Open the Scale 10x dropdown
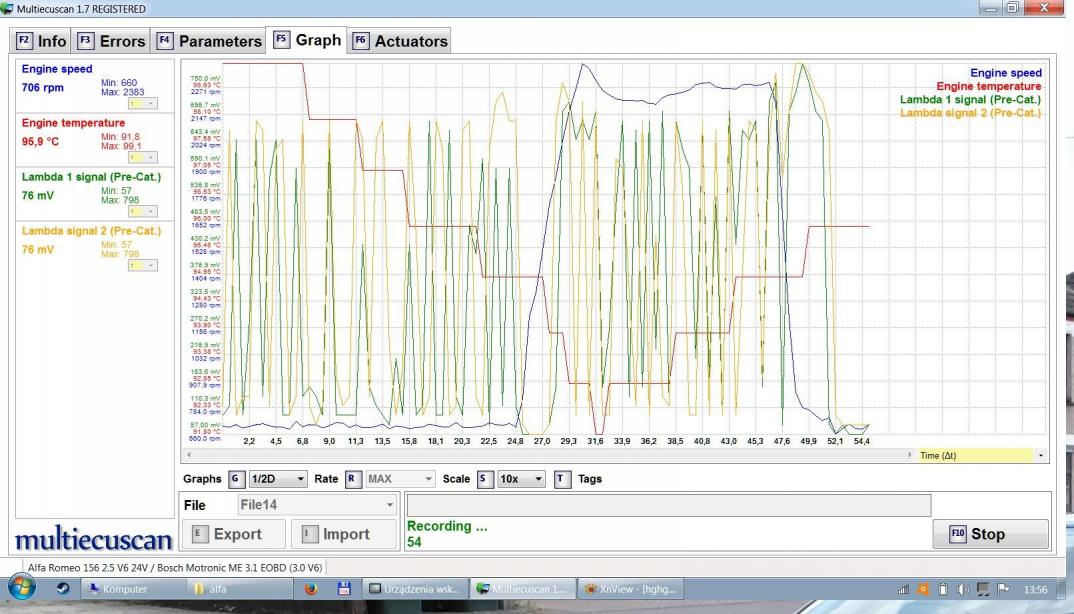 click(520, 479)
